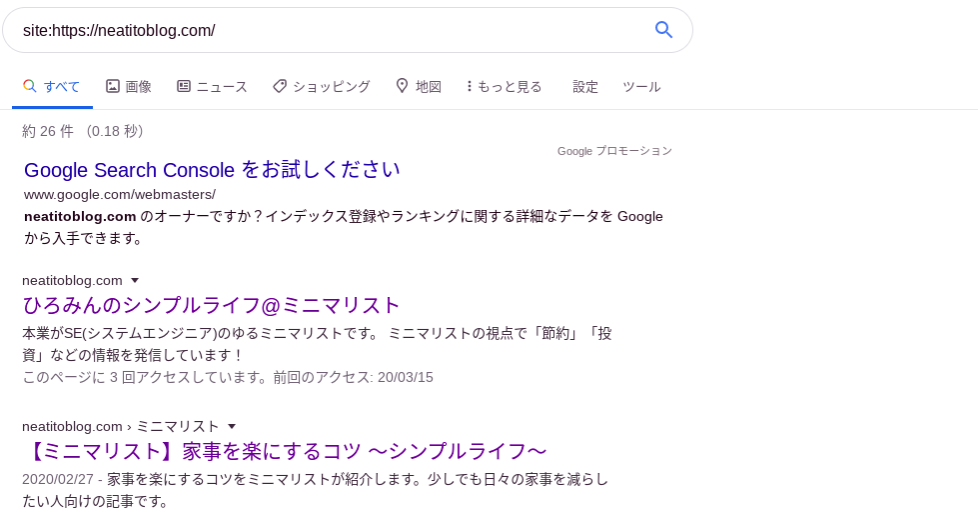Click the three-dot もっと見る icon
This screenshot has height=525, width=978.
[469, 86]
